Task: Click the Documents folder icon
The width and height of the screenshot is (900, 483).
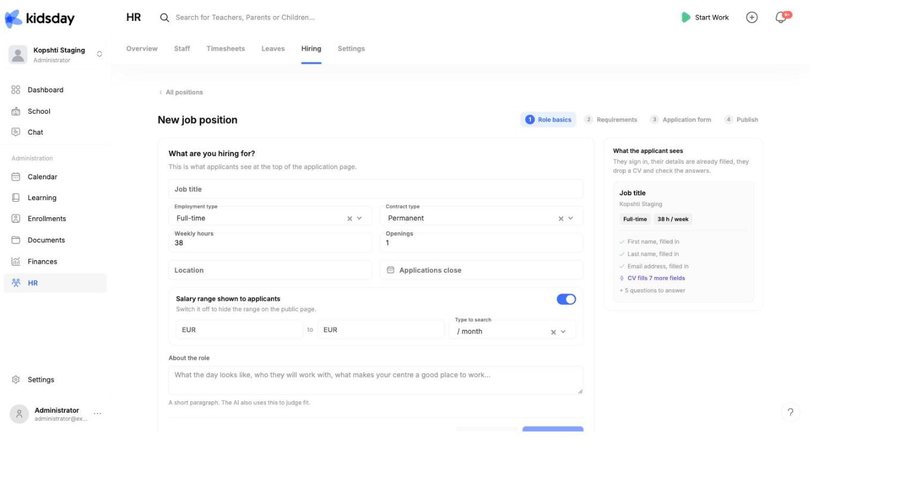Action: [x=15, y=239]
